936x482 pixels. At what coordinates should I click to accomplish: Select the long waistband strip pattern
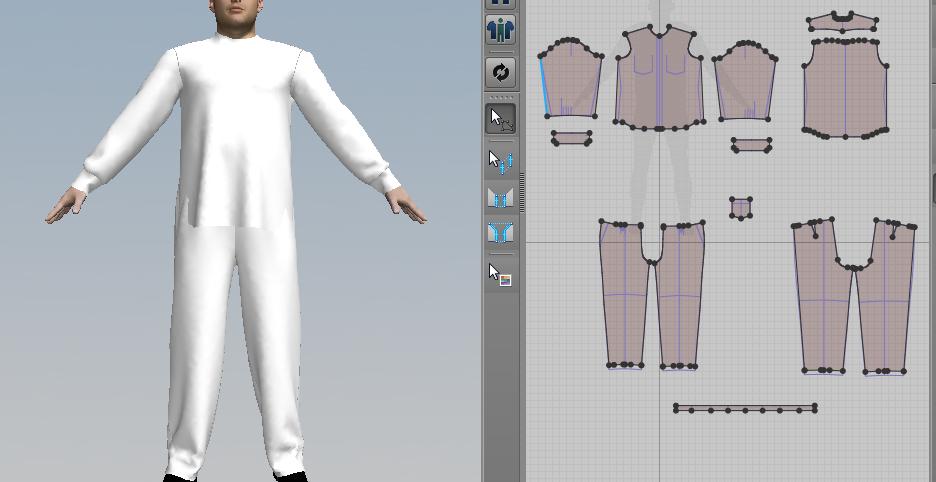tap(745, 409)
